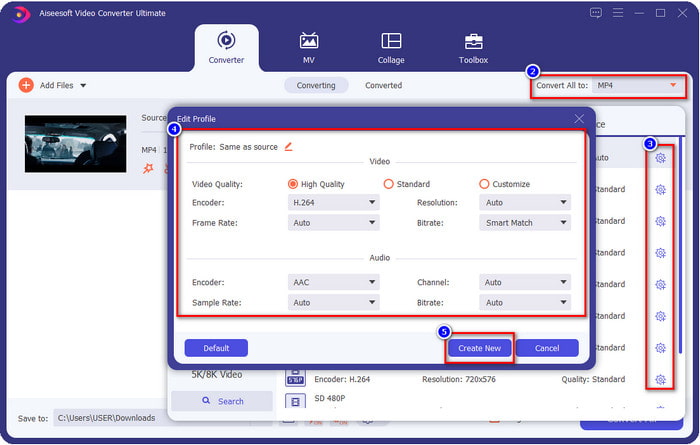This screenshot has height=445, width=700.
Task: Open the video Encoder H.264 dropdown
Action: (x=333, y=203)
